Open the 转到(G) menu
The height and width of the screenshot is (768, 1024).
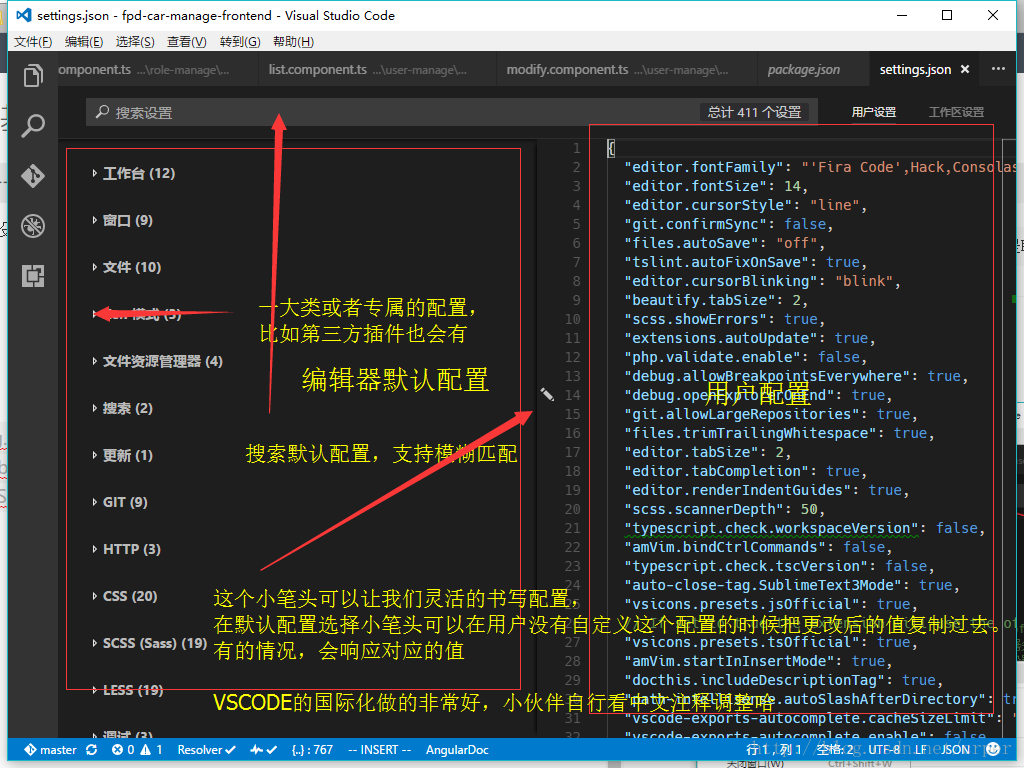(240, 42)
